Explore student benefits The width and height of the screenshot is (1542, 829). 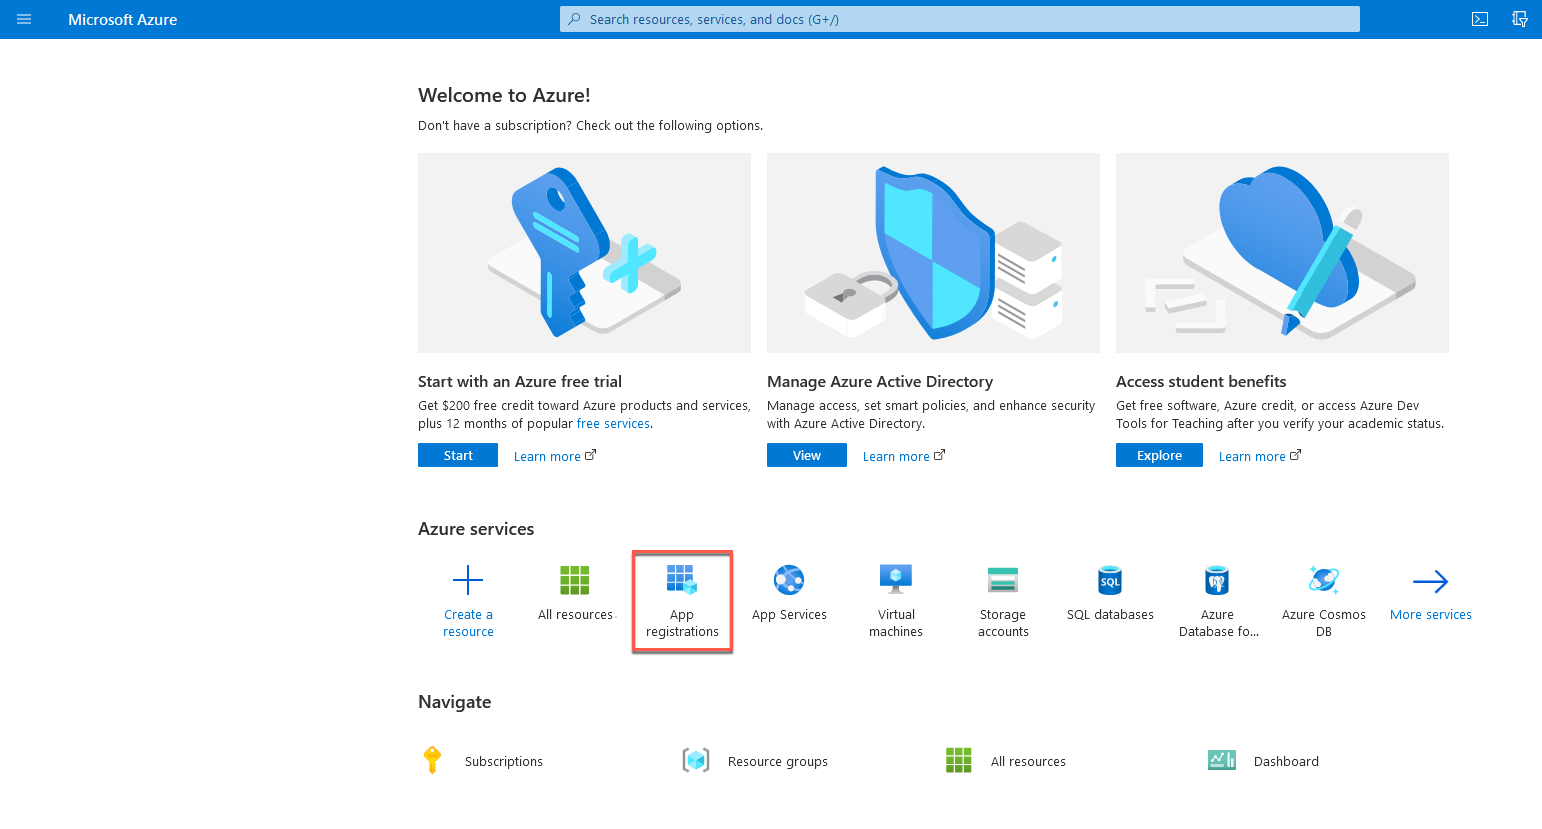[x=1158, y=455]
